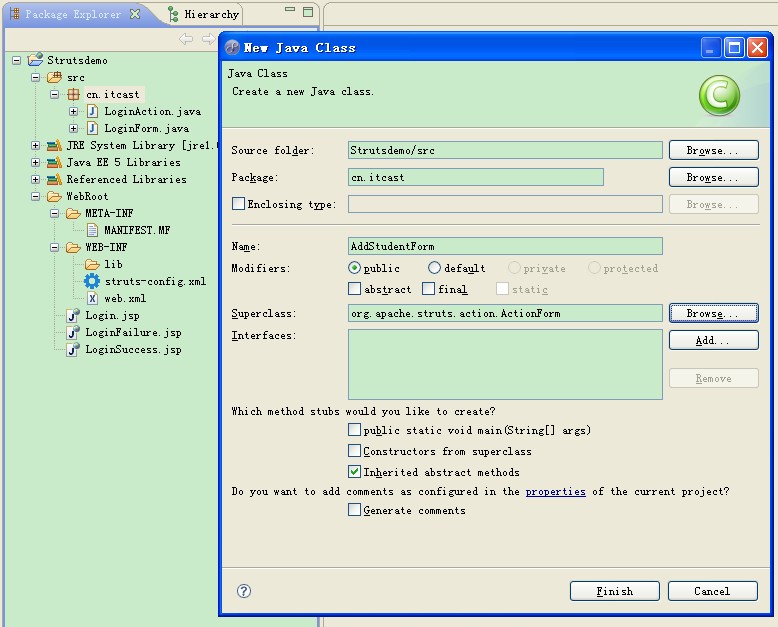Collapse the WEB-INF folder node
This screenshot has height=627, width=778.
(55, 247)
